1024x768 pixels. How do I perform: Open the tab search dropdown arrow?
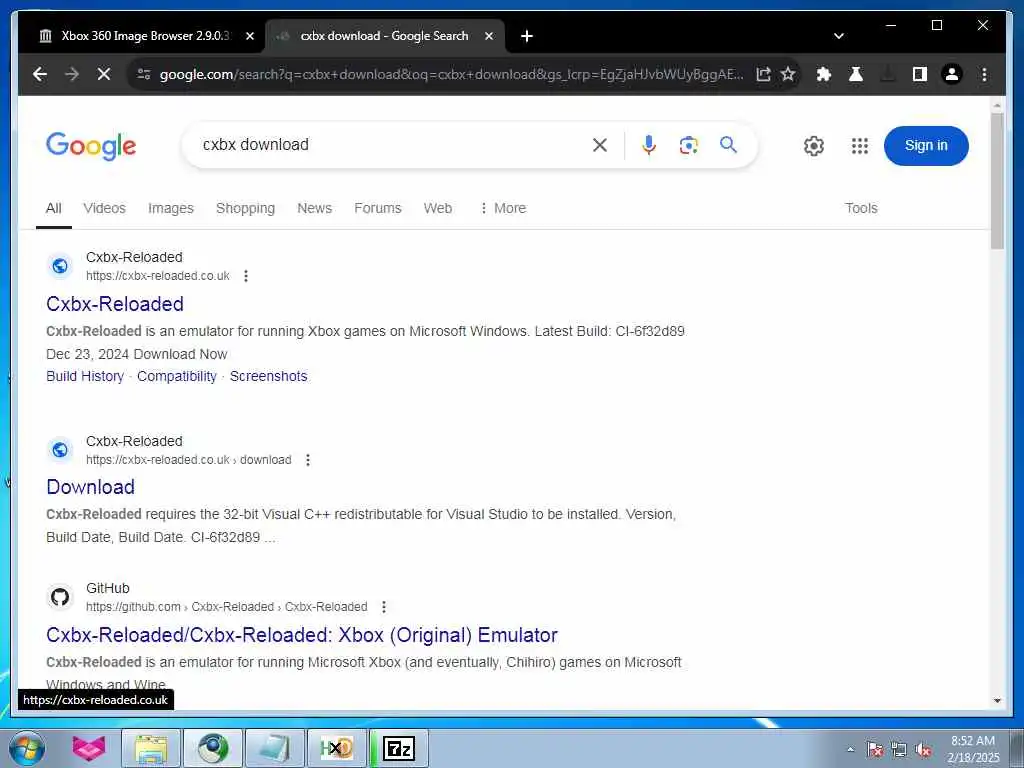(x=839, y=36)
